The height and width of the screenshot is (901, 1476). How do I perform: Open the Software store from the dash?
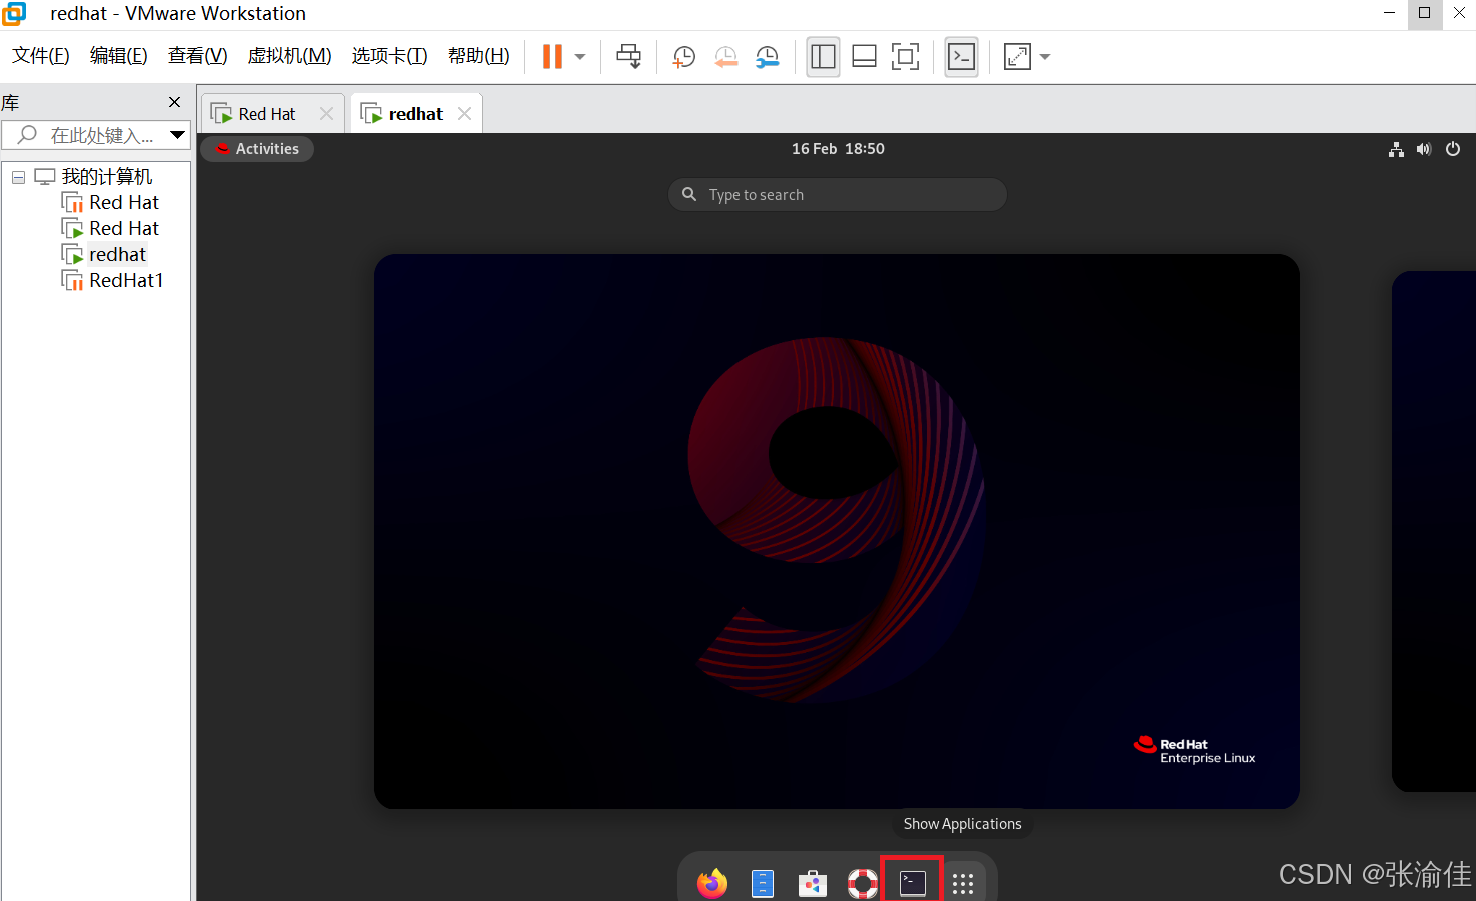(813, 883)
